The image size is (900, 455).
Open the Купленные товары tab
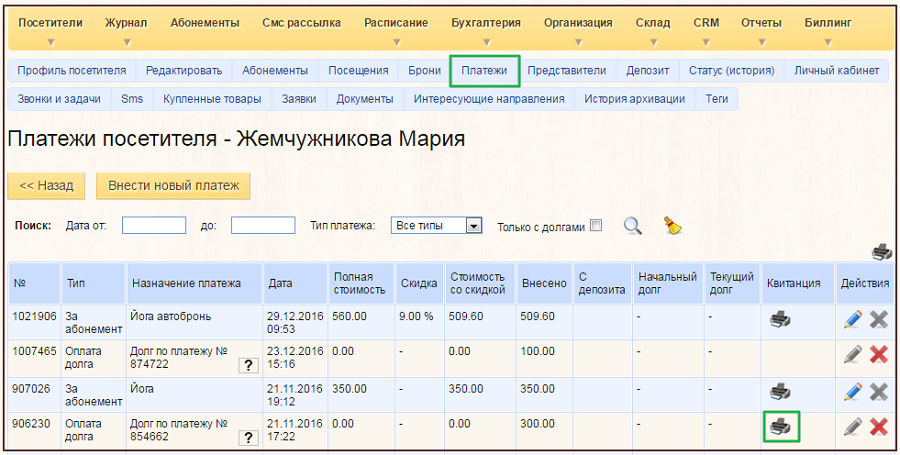212,99
